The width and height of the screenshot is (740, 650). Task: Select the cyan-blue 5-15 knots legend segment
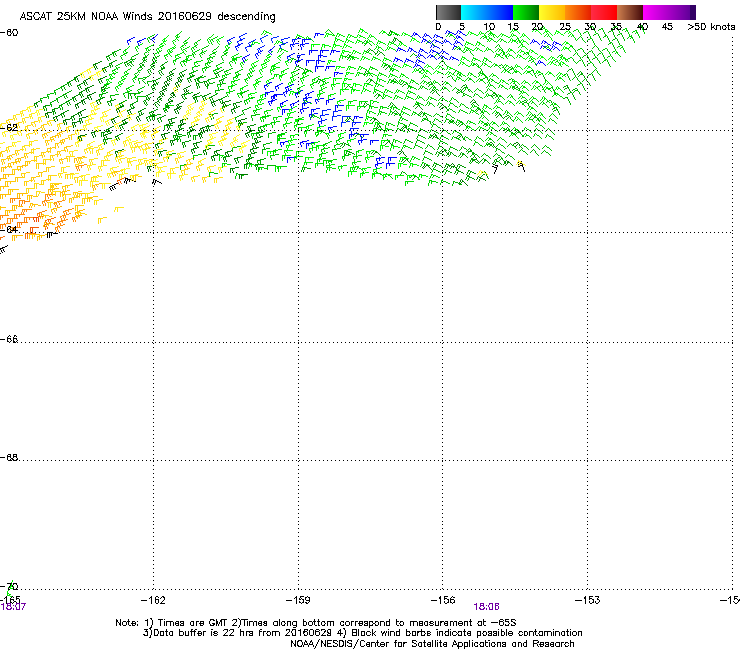click(487, 12)
